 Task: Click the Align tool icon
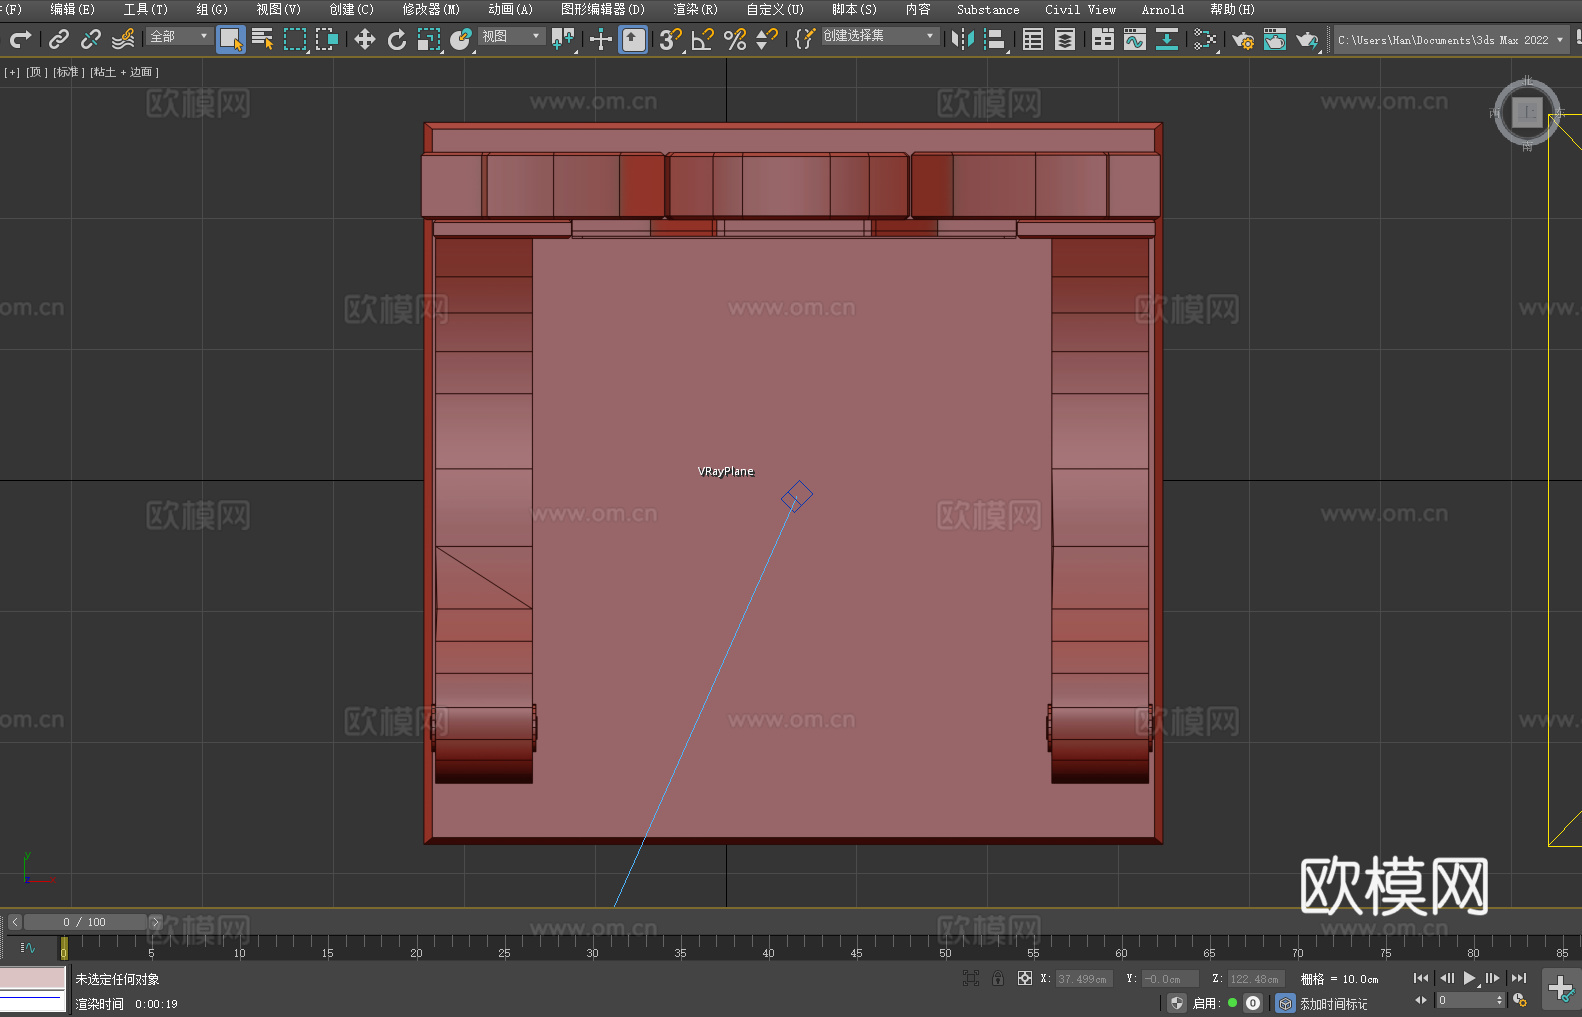[x=995, y=39]
